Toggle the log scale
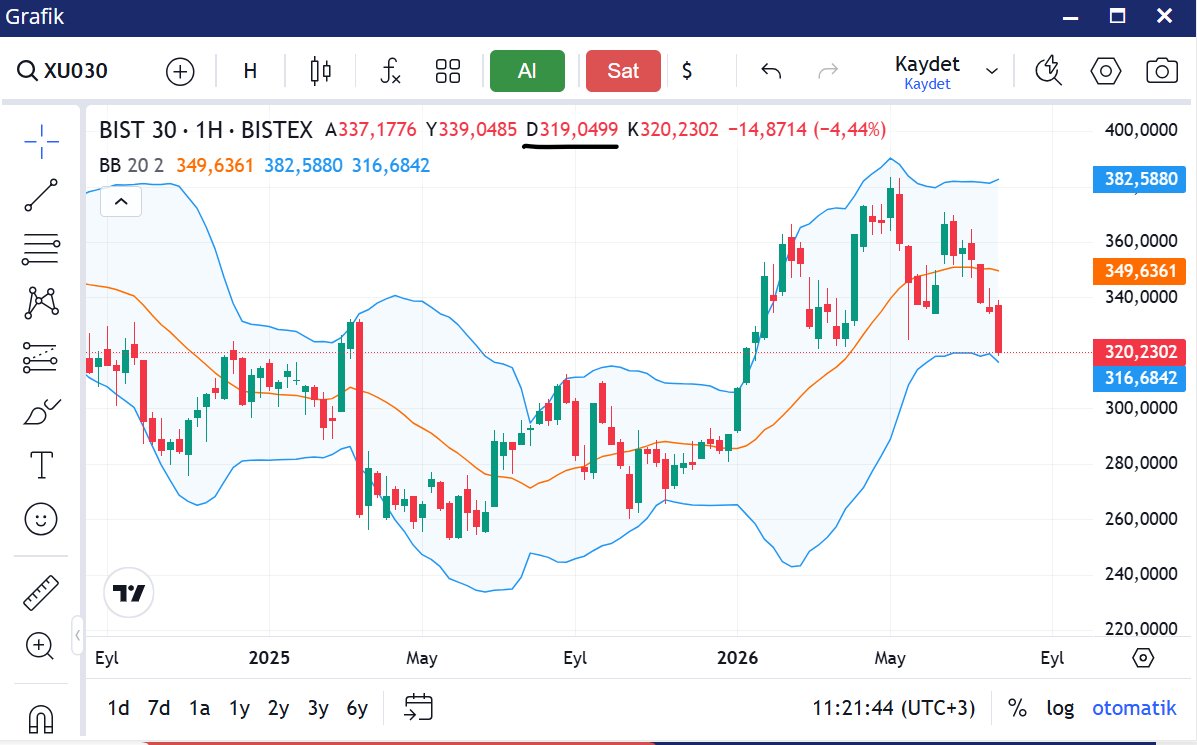Screen dimensions: 1197x745 click(x=1060, y=708)
